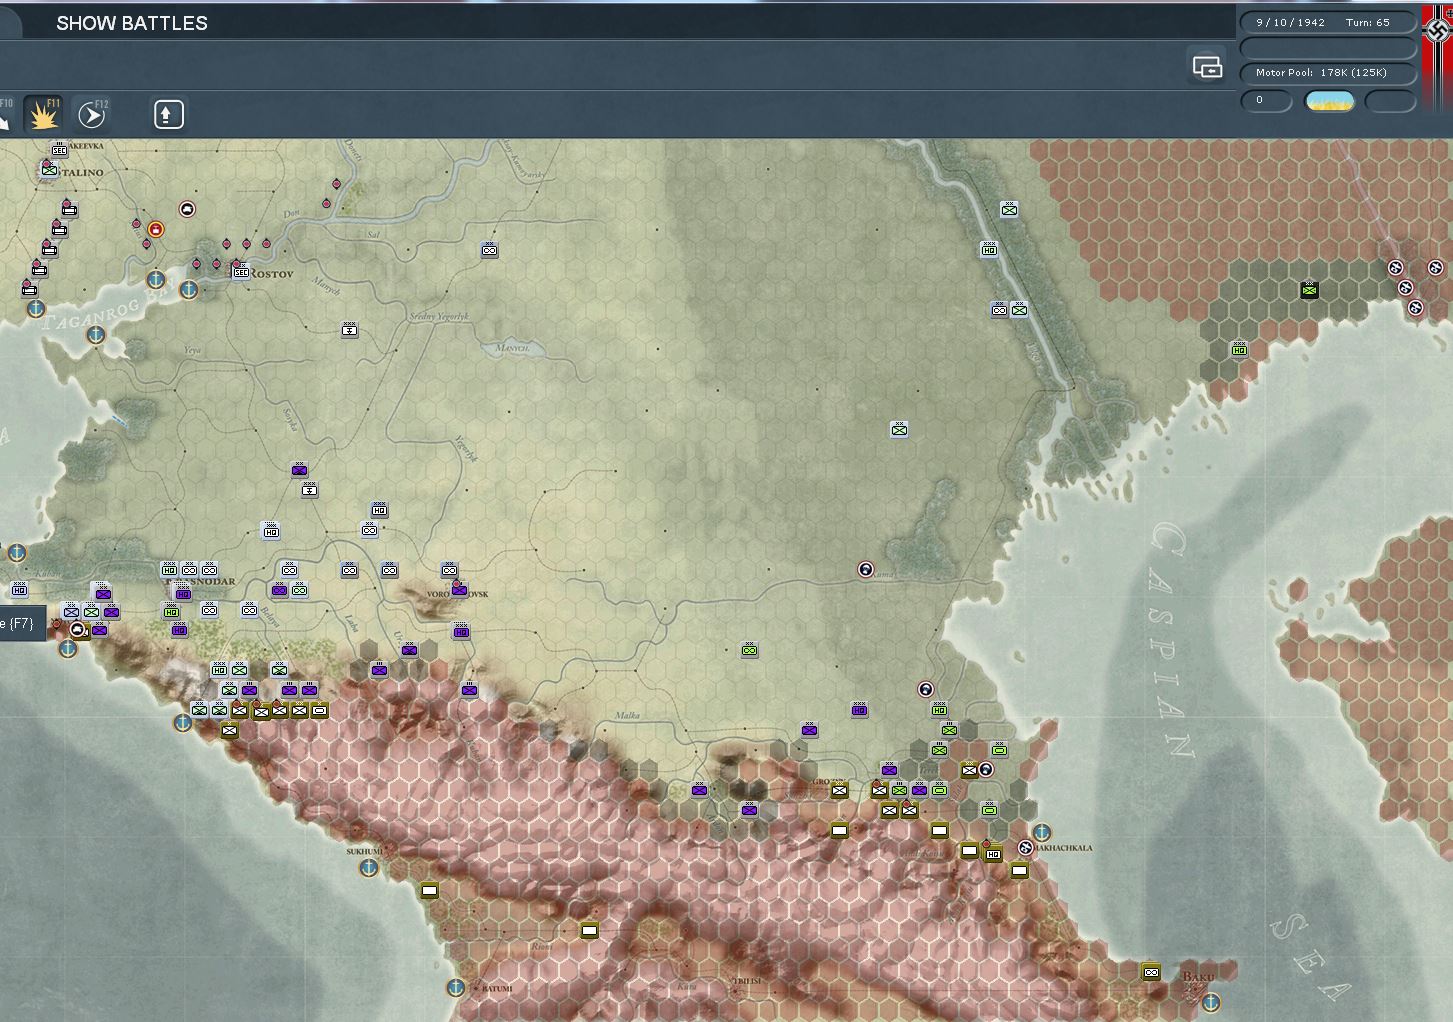1453x1022 pixels.
Task: Select green unit counter north of Malka label
Action: (749, 650)
